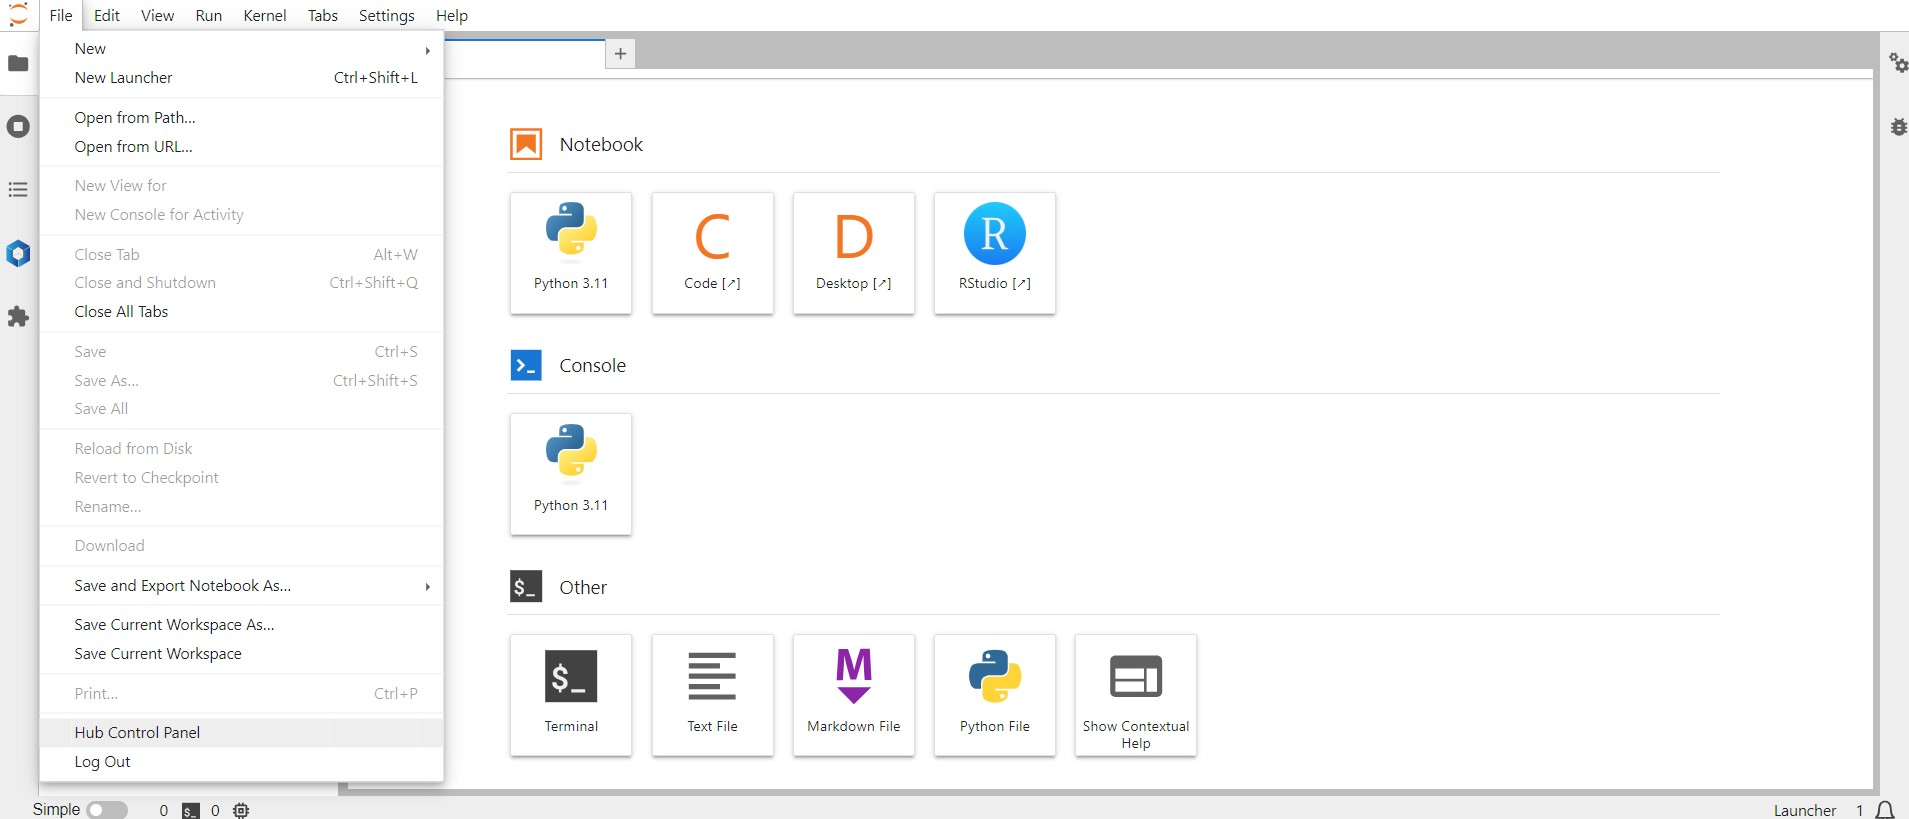Open Running Terminals and Kernels panel
Screen dimensions: 1909x819
click(x=18, y=127)
